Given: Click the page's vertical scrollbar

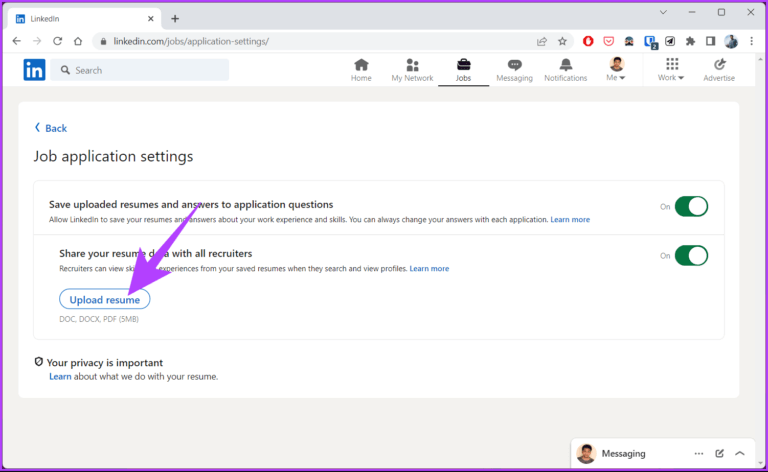Looking at the screenshot, I should coord(760,260).
